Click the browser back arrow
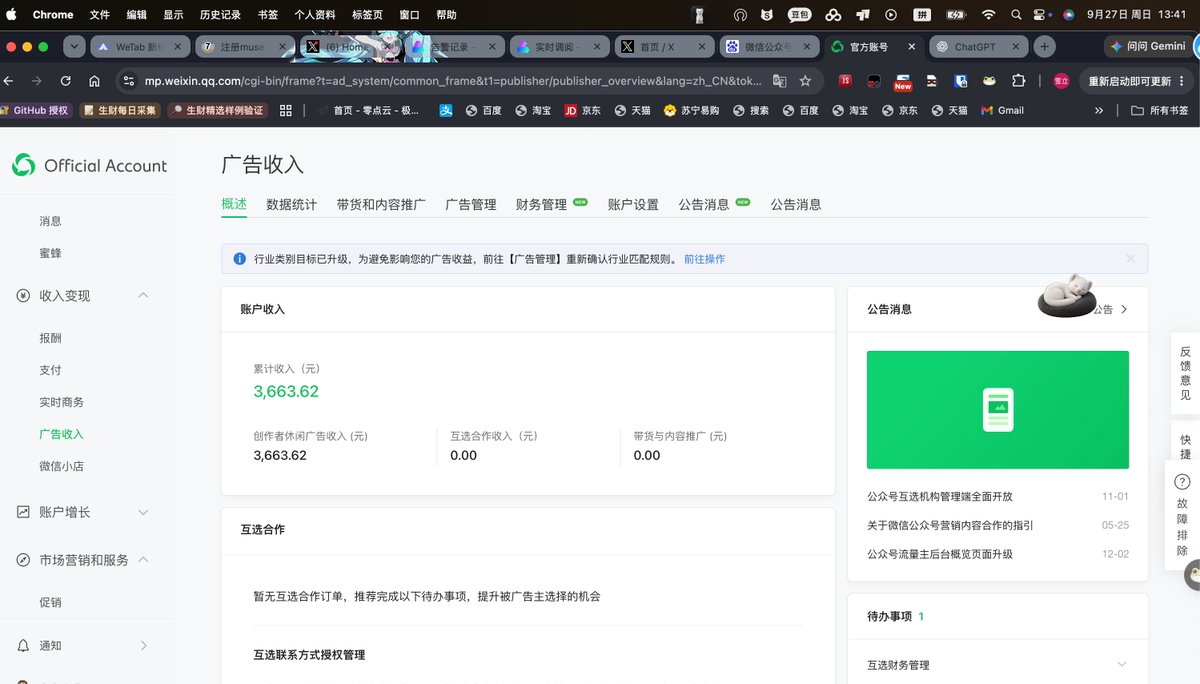Screen dimensions: 1200x684 click(10, 81)
